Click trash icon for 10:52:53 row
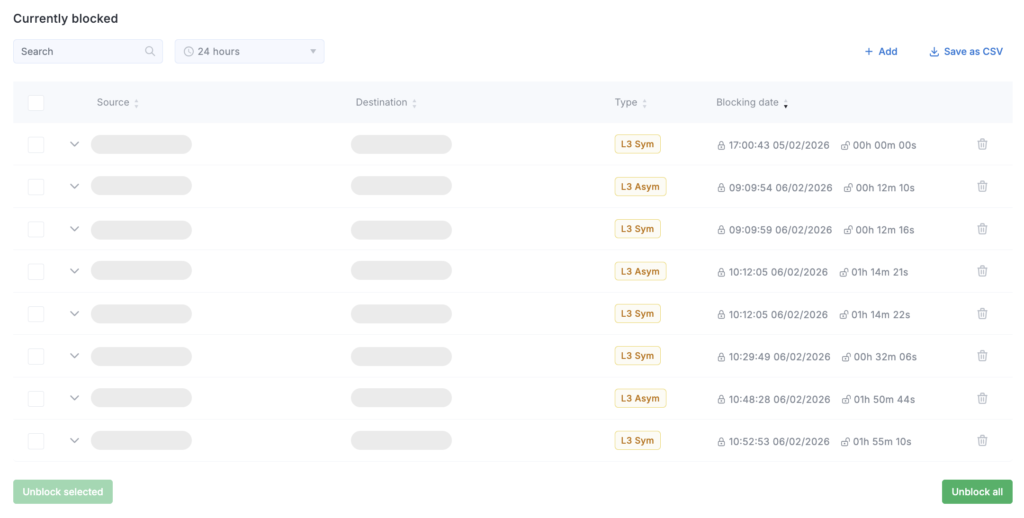This screenshot has height=518, width=1024. pos(982,441)
